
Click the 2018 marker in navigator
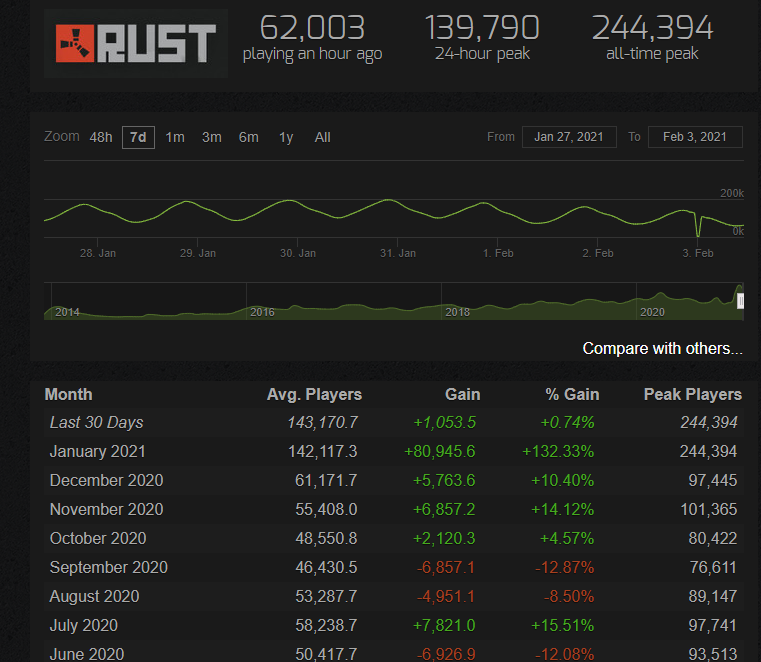point(457,312)
